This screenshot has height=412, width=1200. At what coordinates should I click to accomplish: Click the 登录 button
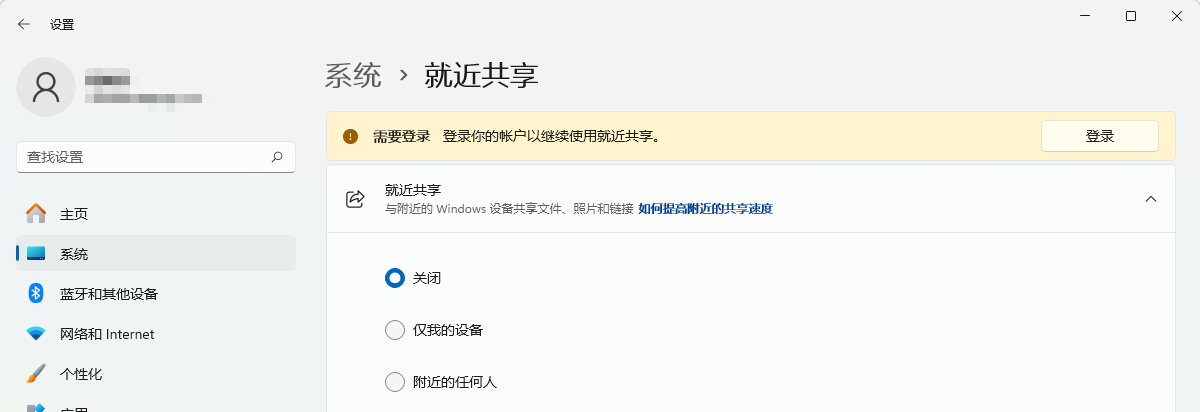click(1100, 136)
